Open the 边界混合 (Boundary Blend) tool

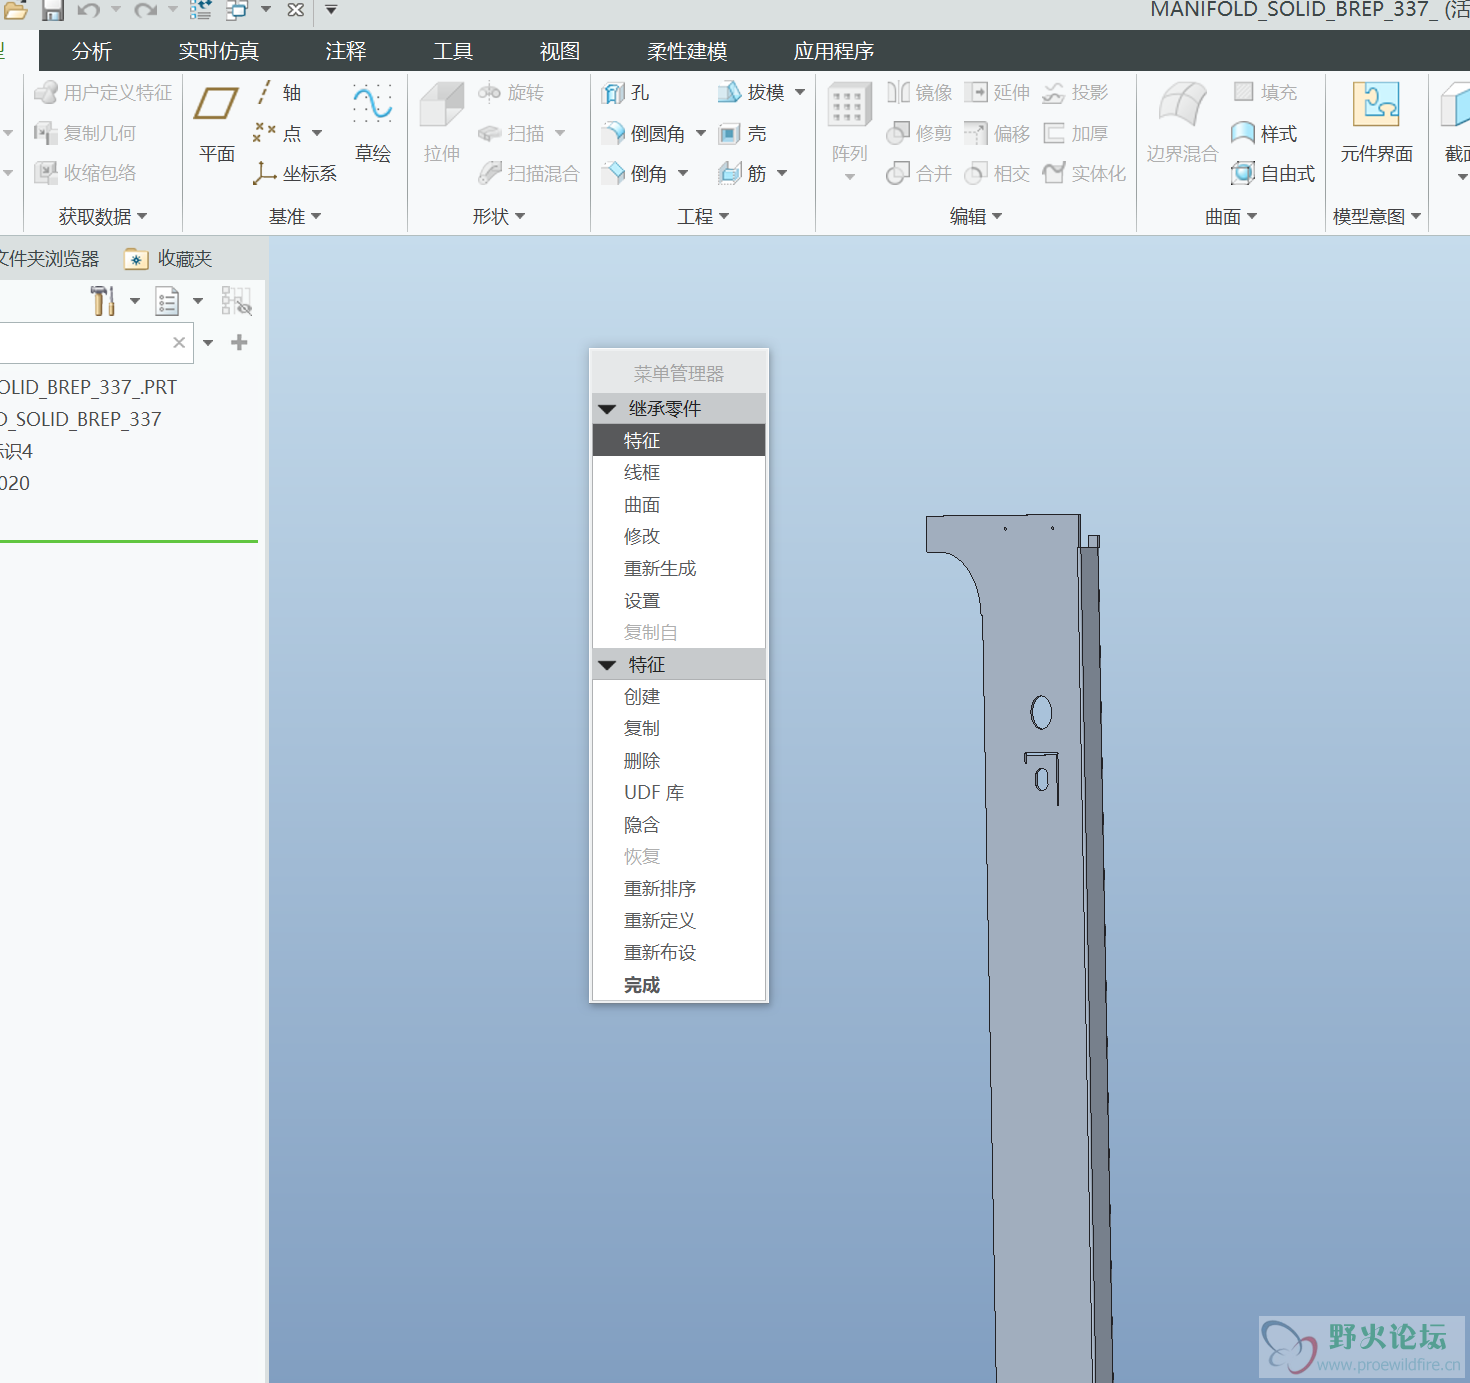pyautogui.click(x=1182, y=124)
